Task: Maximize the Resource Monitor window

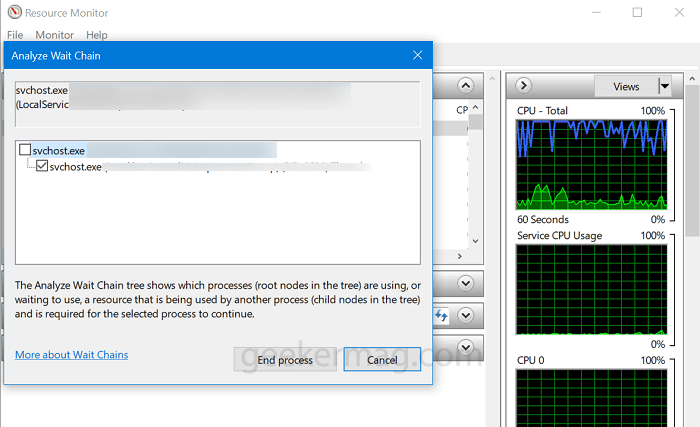Action: (637, 13)
